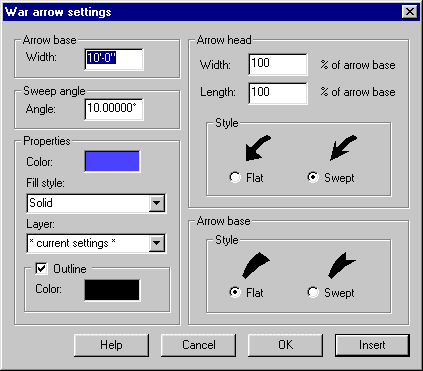The image size is (423, 371).
Task: Click the swept arrow base style icon
Action: pyautogui.click(x=342, y=266)
